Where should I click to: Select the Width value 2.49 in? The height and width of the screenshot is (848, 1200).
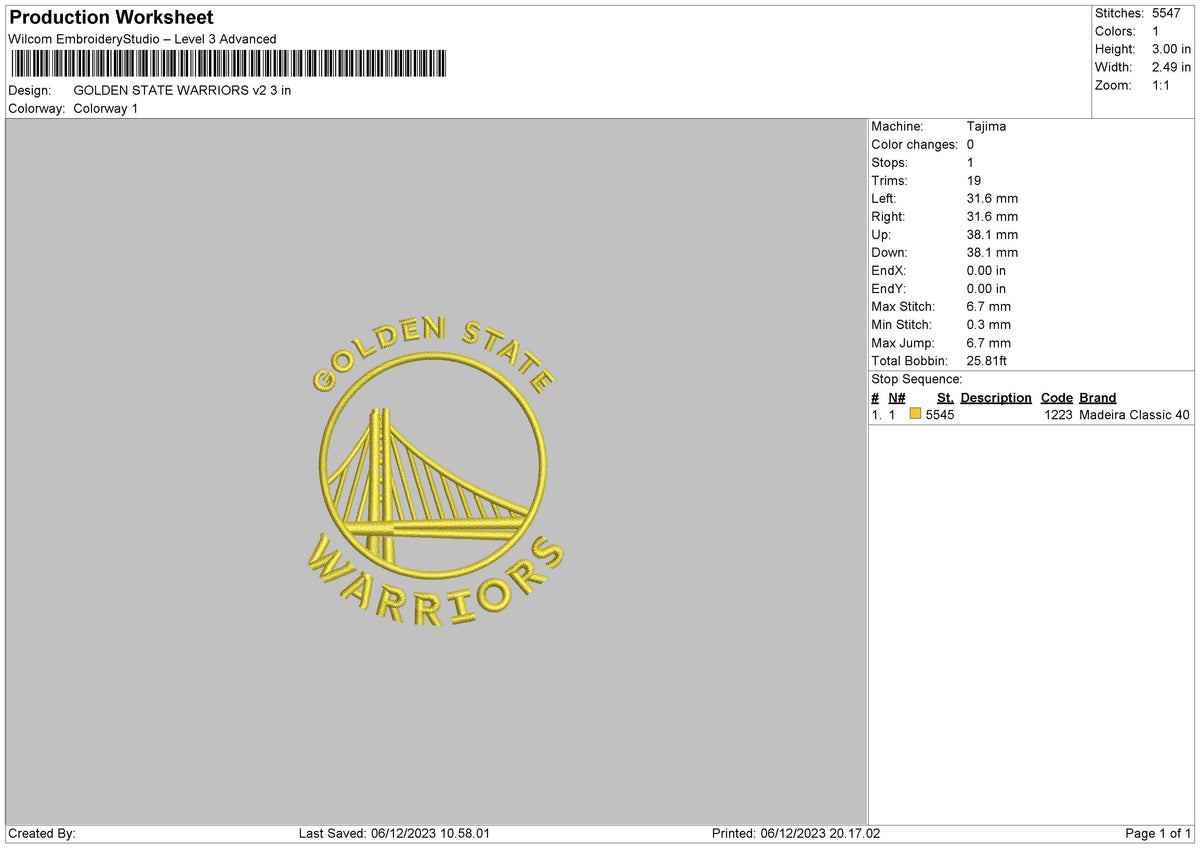click(x=1172, y=67)
